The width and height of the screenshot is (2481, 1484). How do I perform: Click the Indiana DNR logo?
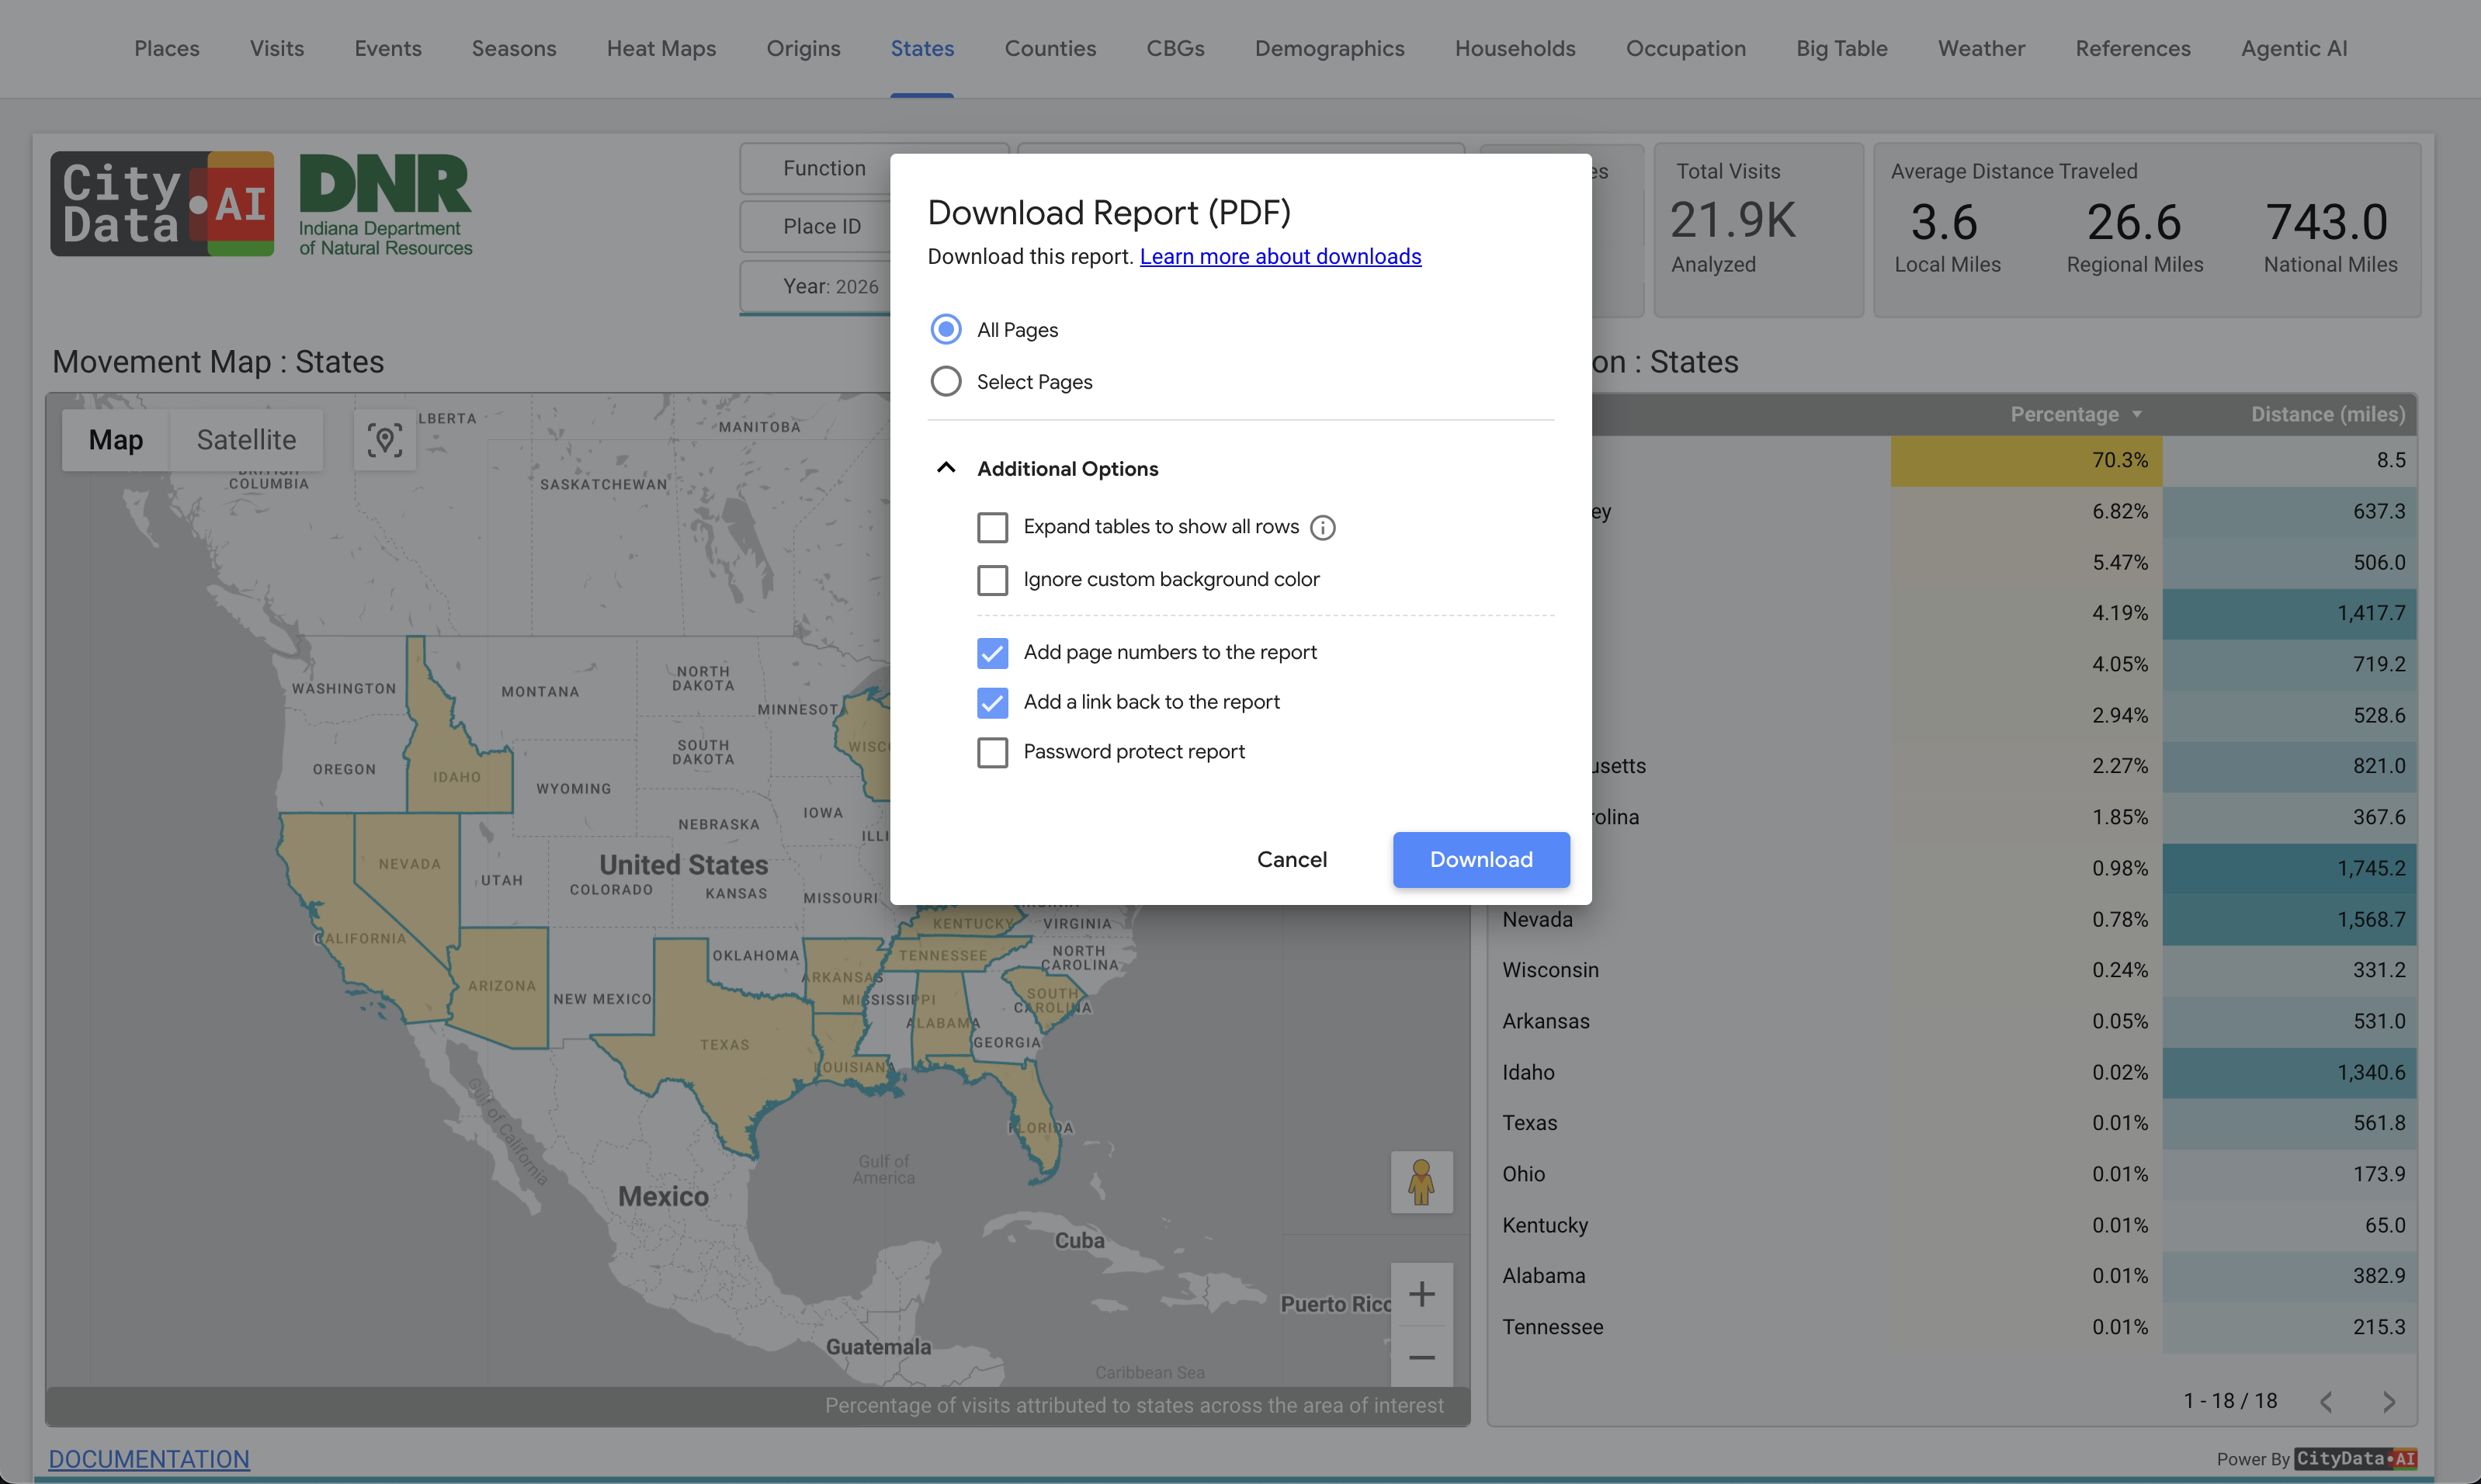click(386, 204)
